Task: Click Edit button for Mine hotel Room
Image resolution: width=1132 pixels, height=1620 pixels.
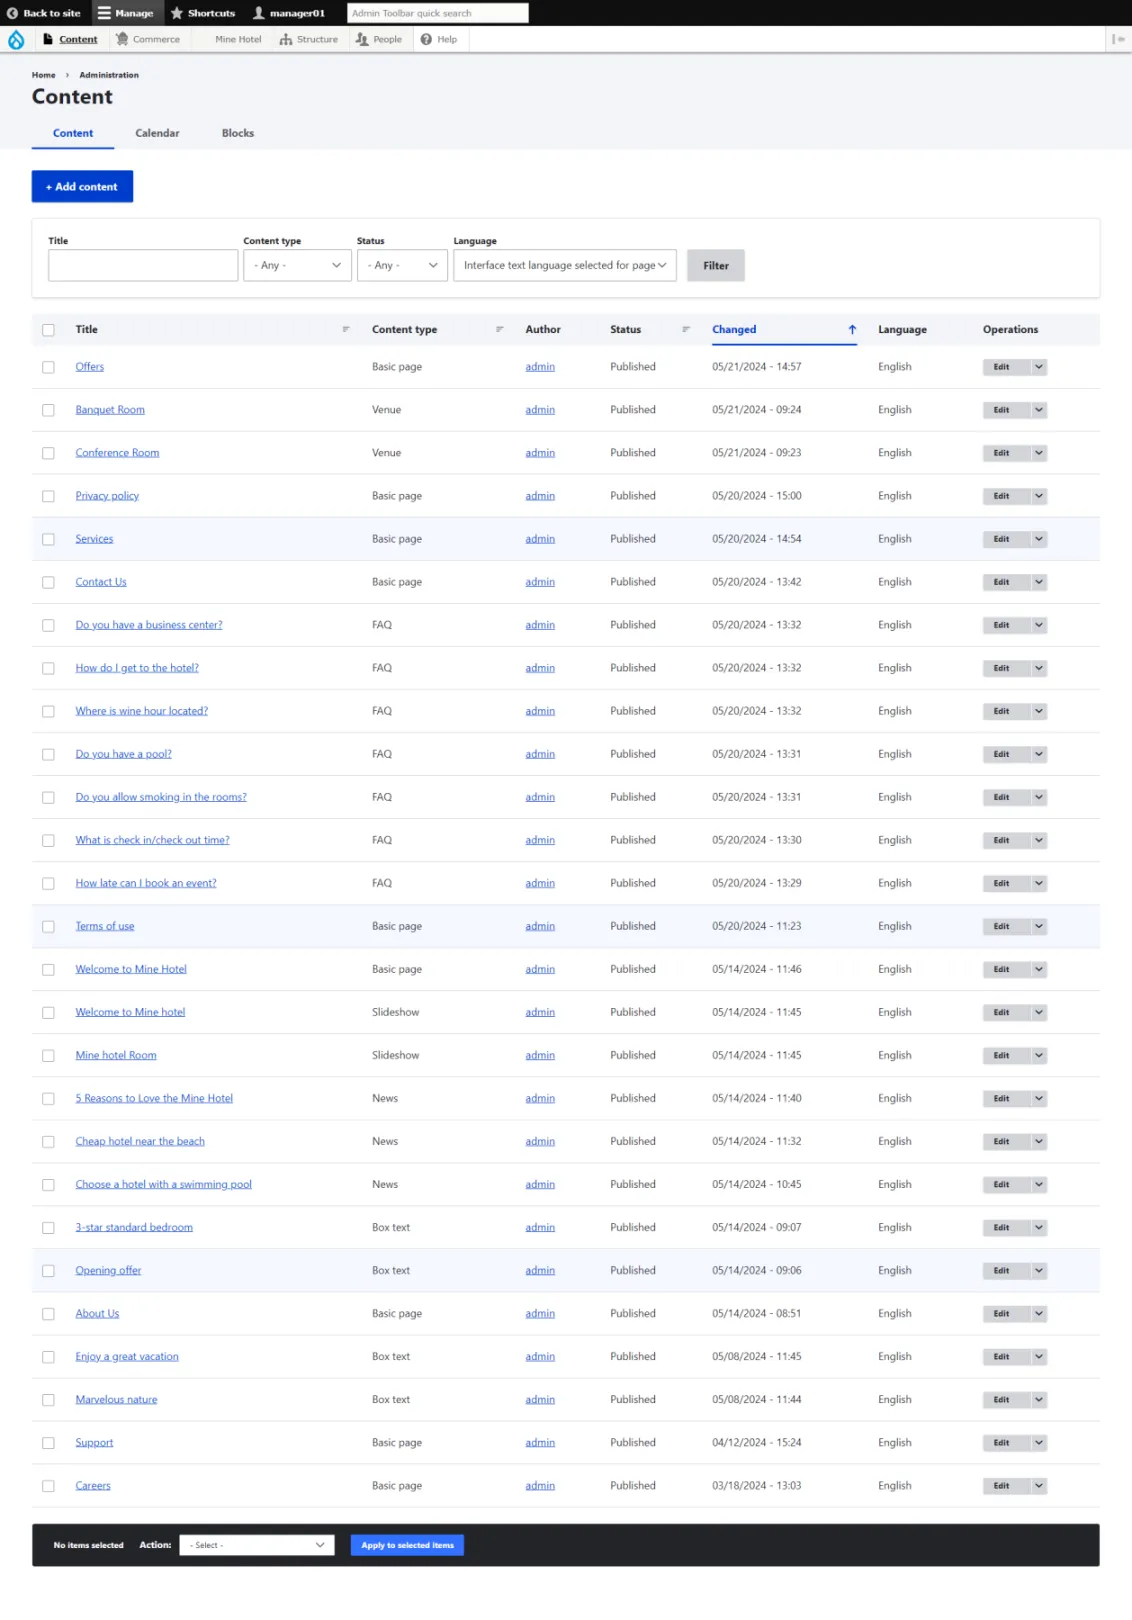Action: click(1005, 1055)
